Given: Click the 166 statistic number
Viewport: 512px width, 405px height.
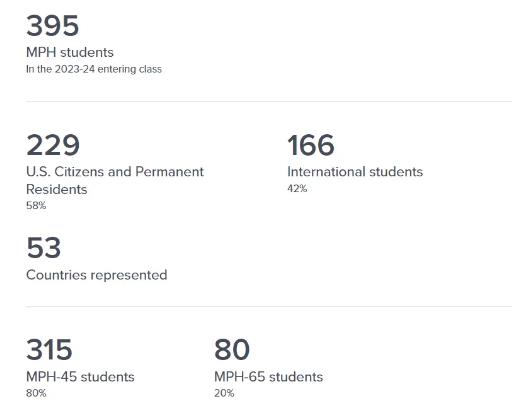Looking at the screenshot, I should [x=311, y=145].
